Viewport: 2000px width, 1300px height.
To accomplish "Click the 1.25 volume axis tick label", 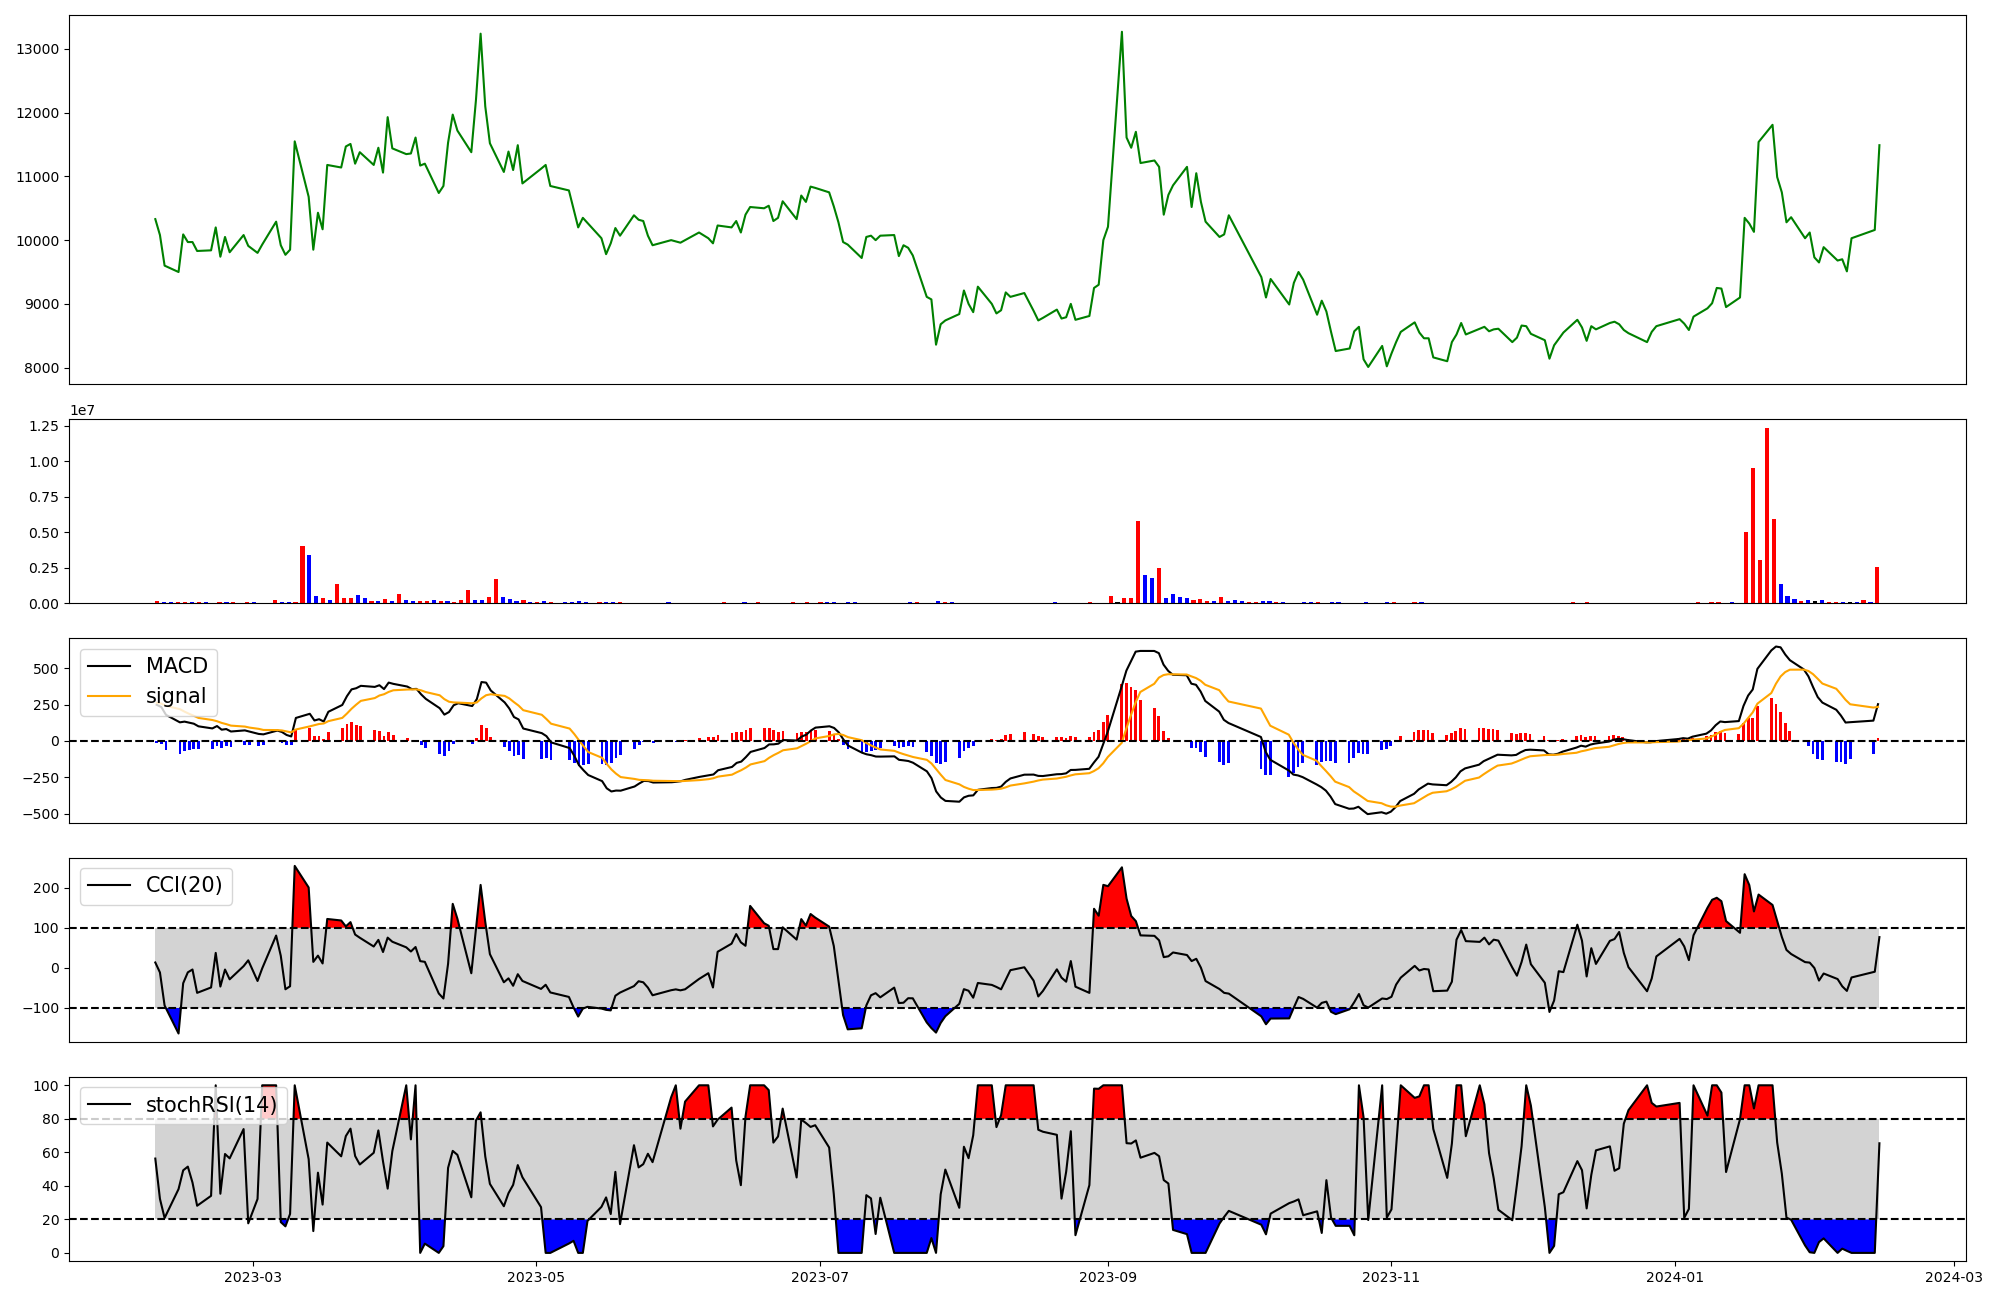I will [46, 426].
